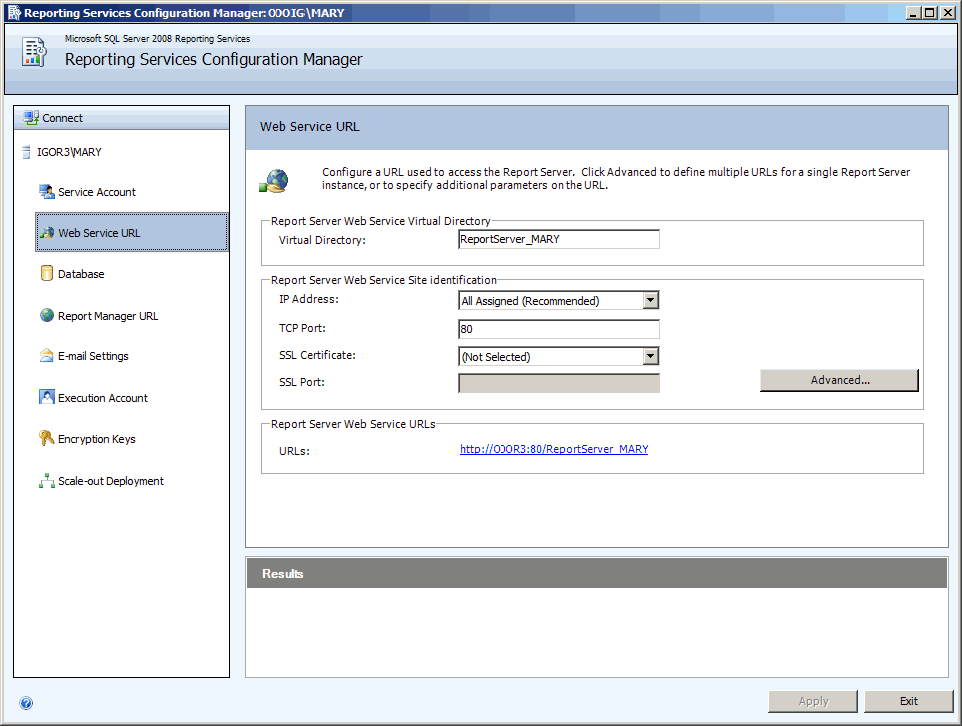Click the Reporting Services header logo icon
The height and width of the screenshot is (726, 962).
34,52
